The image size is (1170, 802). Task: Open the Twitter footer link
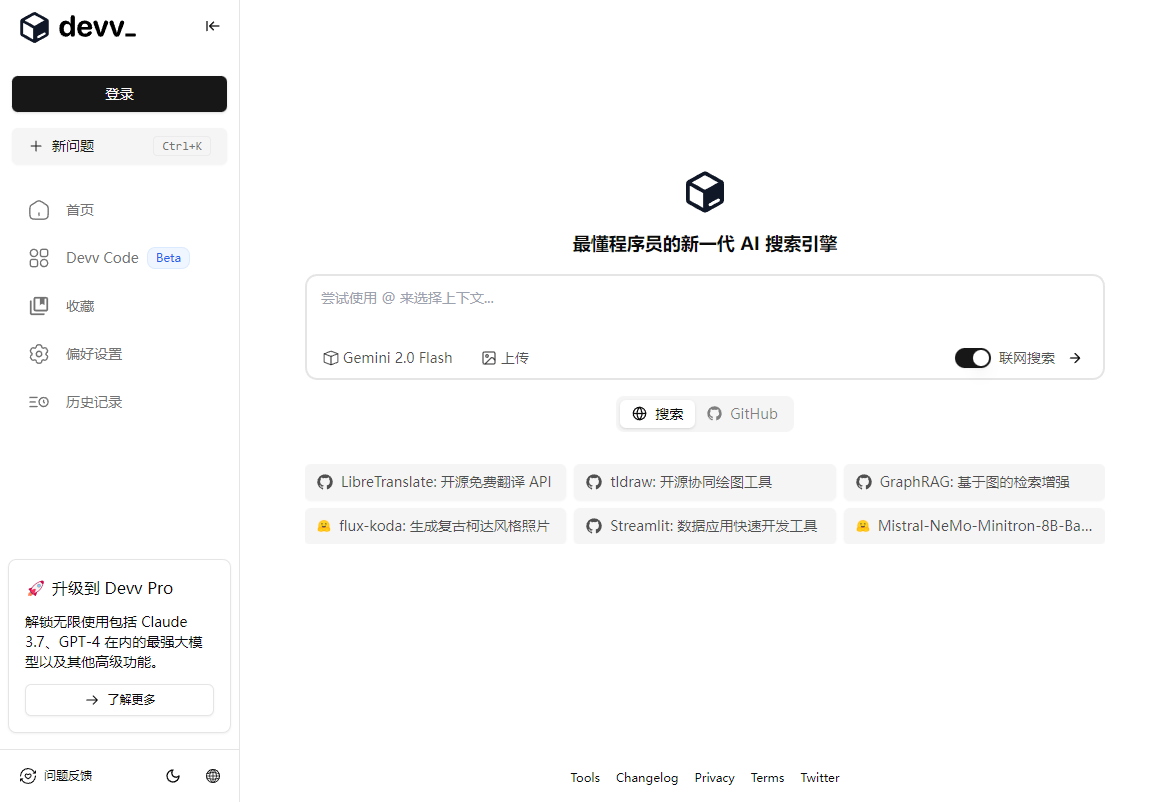tap(820, 777)
